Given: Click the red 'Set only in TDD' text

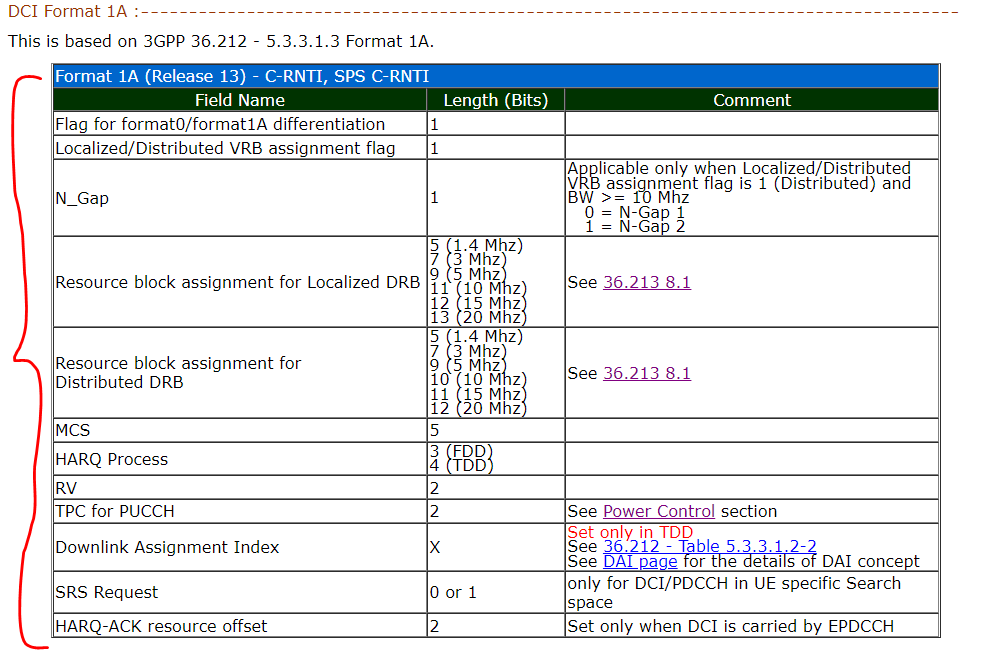Looking at the screenshot, I should coord(629,532).
